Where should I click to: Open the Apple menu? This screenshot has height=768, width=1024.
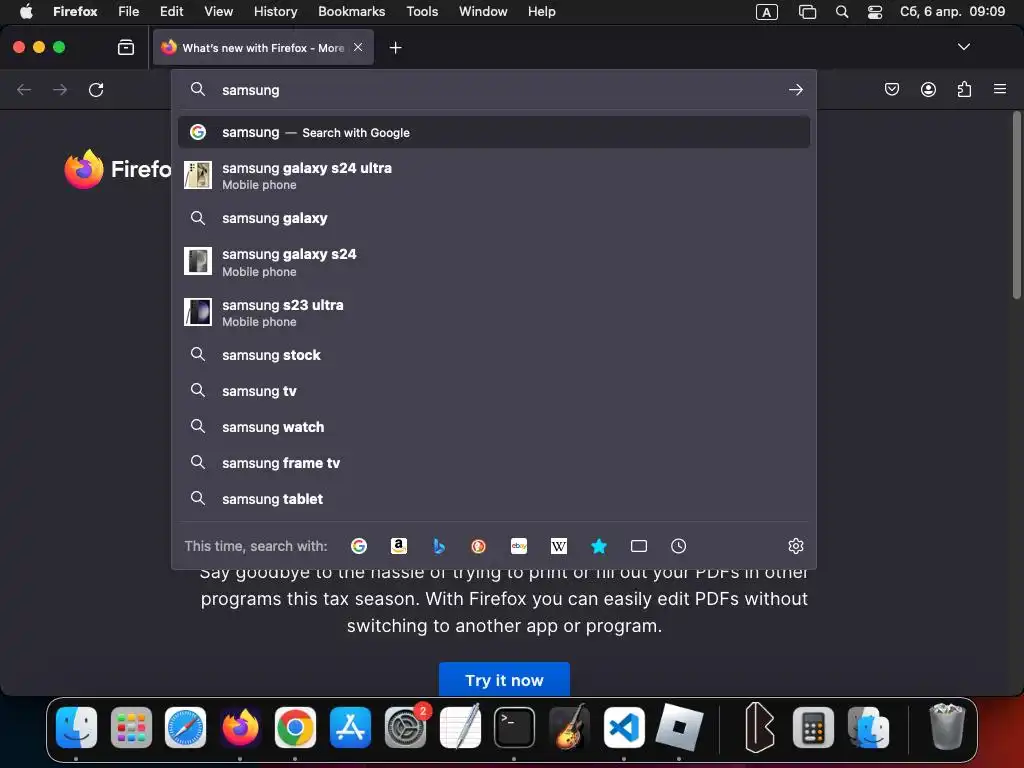tap(26, 11)
